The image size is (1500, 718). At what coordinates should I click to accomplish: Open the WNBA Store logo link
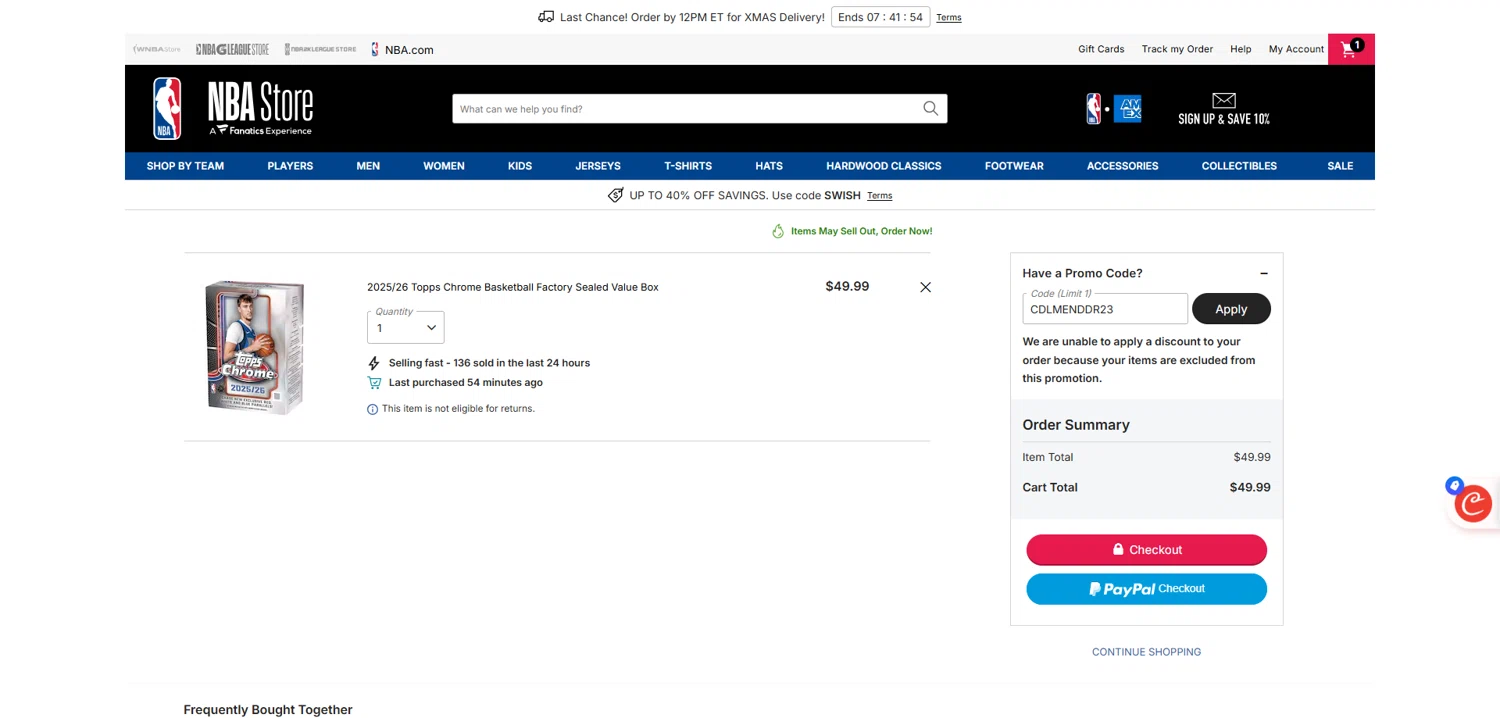point(157,49)
